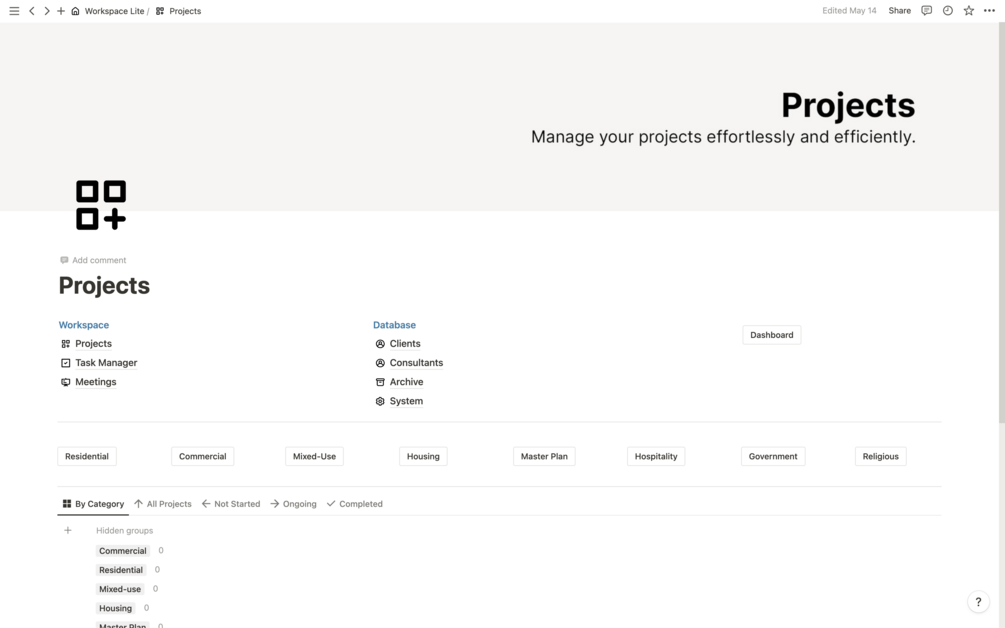Select the Not Started view tab

click(x=231, y=504)
